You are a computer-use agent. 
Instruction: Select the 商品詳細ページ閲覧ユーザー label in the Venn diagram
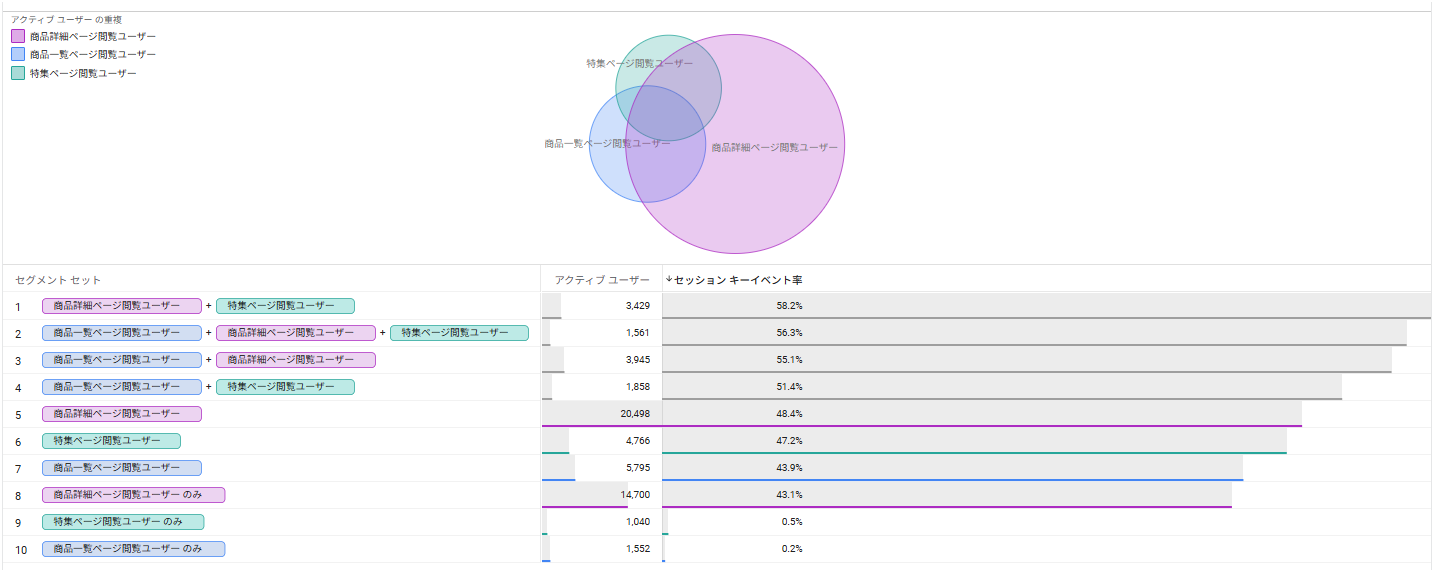(774, 147)
